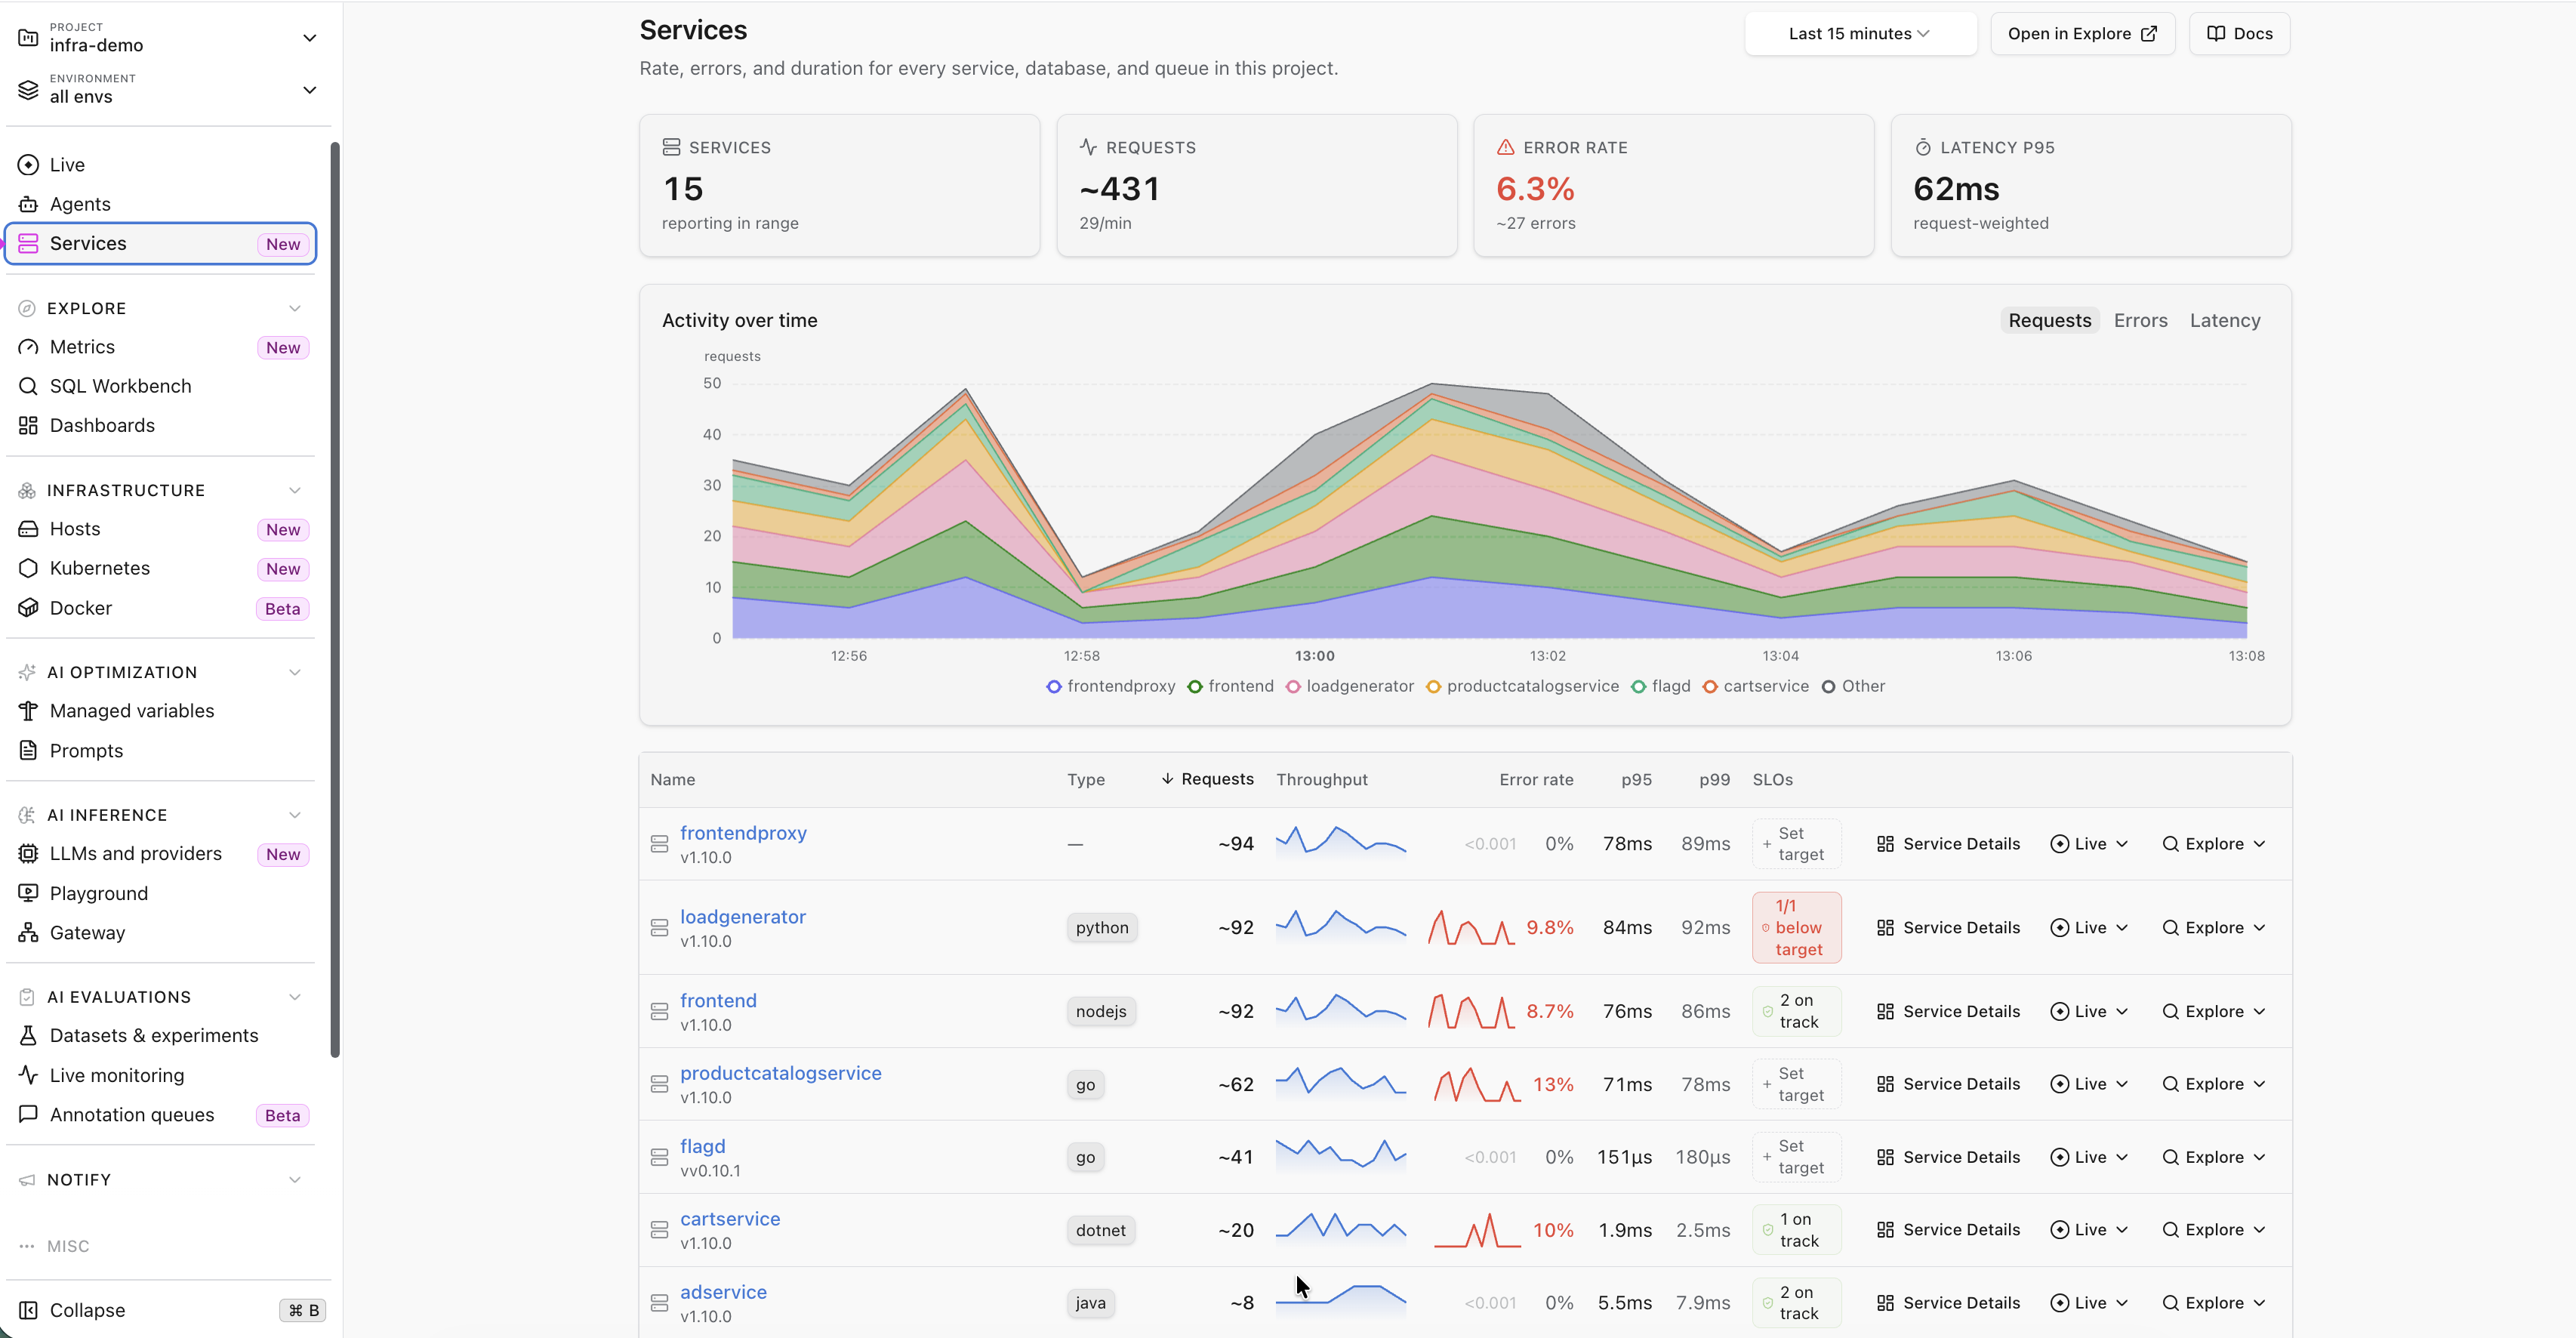Click the Datasets & experiments flask icon
This screenshot has height=1338, width=2576.
[28, 1036]
